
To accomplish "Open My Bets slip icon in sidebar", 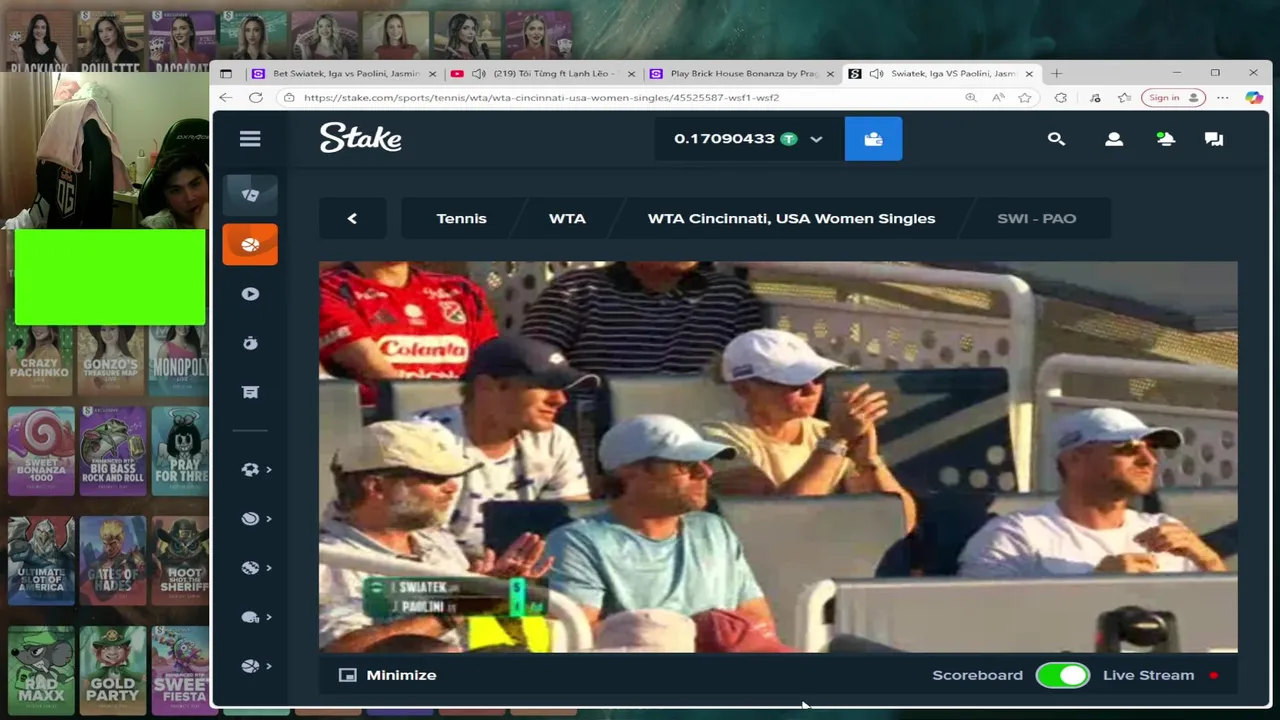I will pyautogui.click(x=250, y=392).
